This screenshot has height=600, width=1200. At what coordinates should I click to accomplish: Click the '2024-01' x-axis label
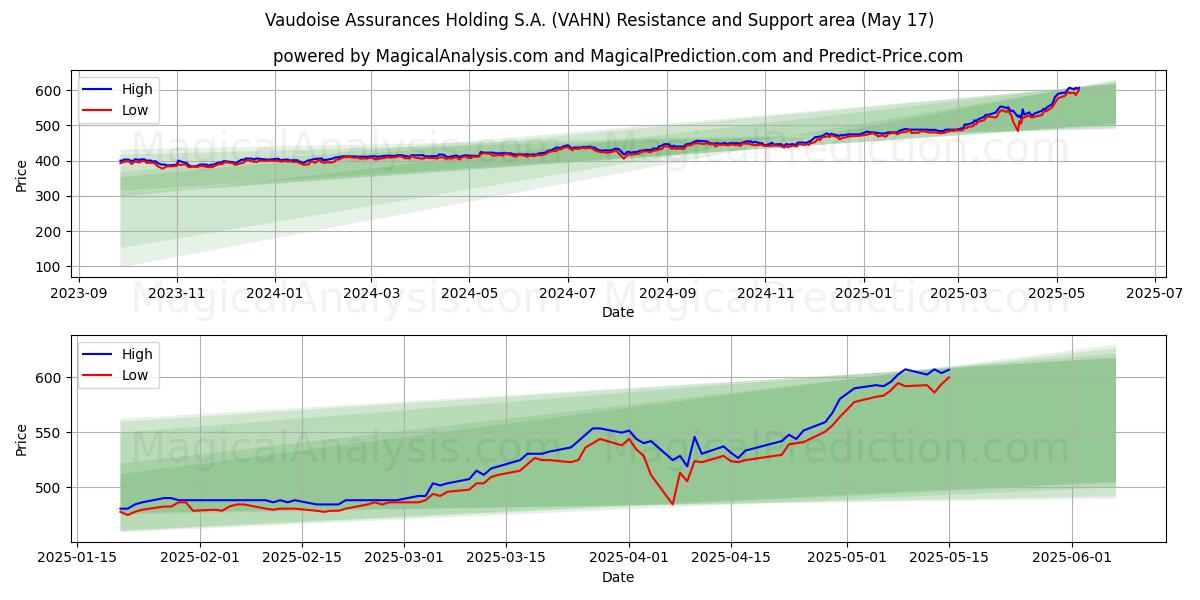(275, 293)
